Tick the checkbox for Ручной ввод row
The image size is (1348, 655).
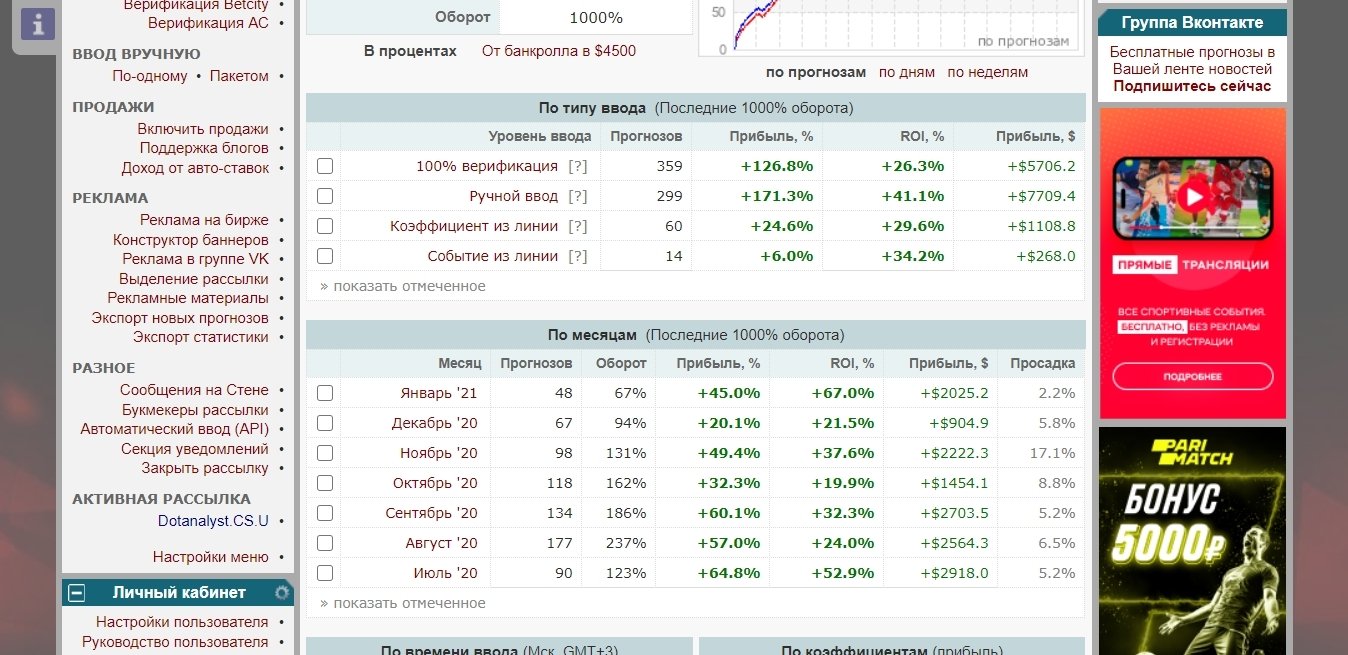(x=324, y=196)
